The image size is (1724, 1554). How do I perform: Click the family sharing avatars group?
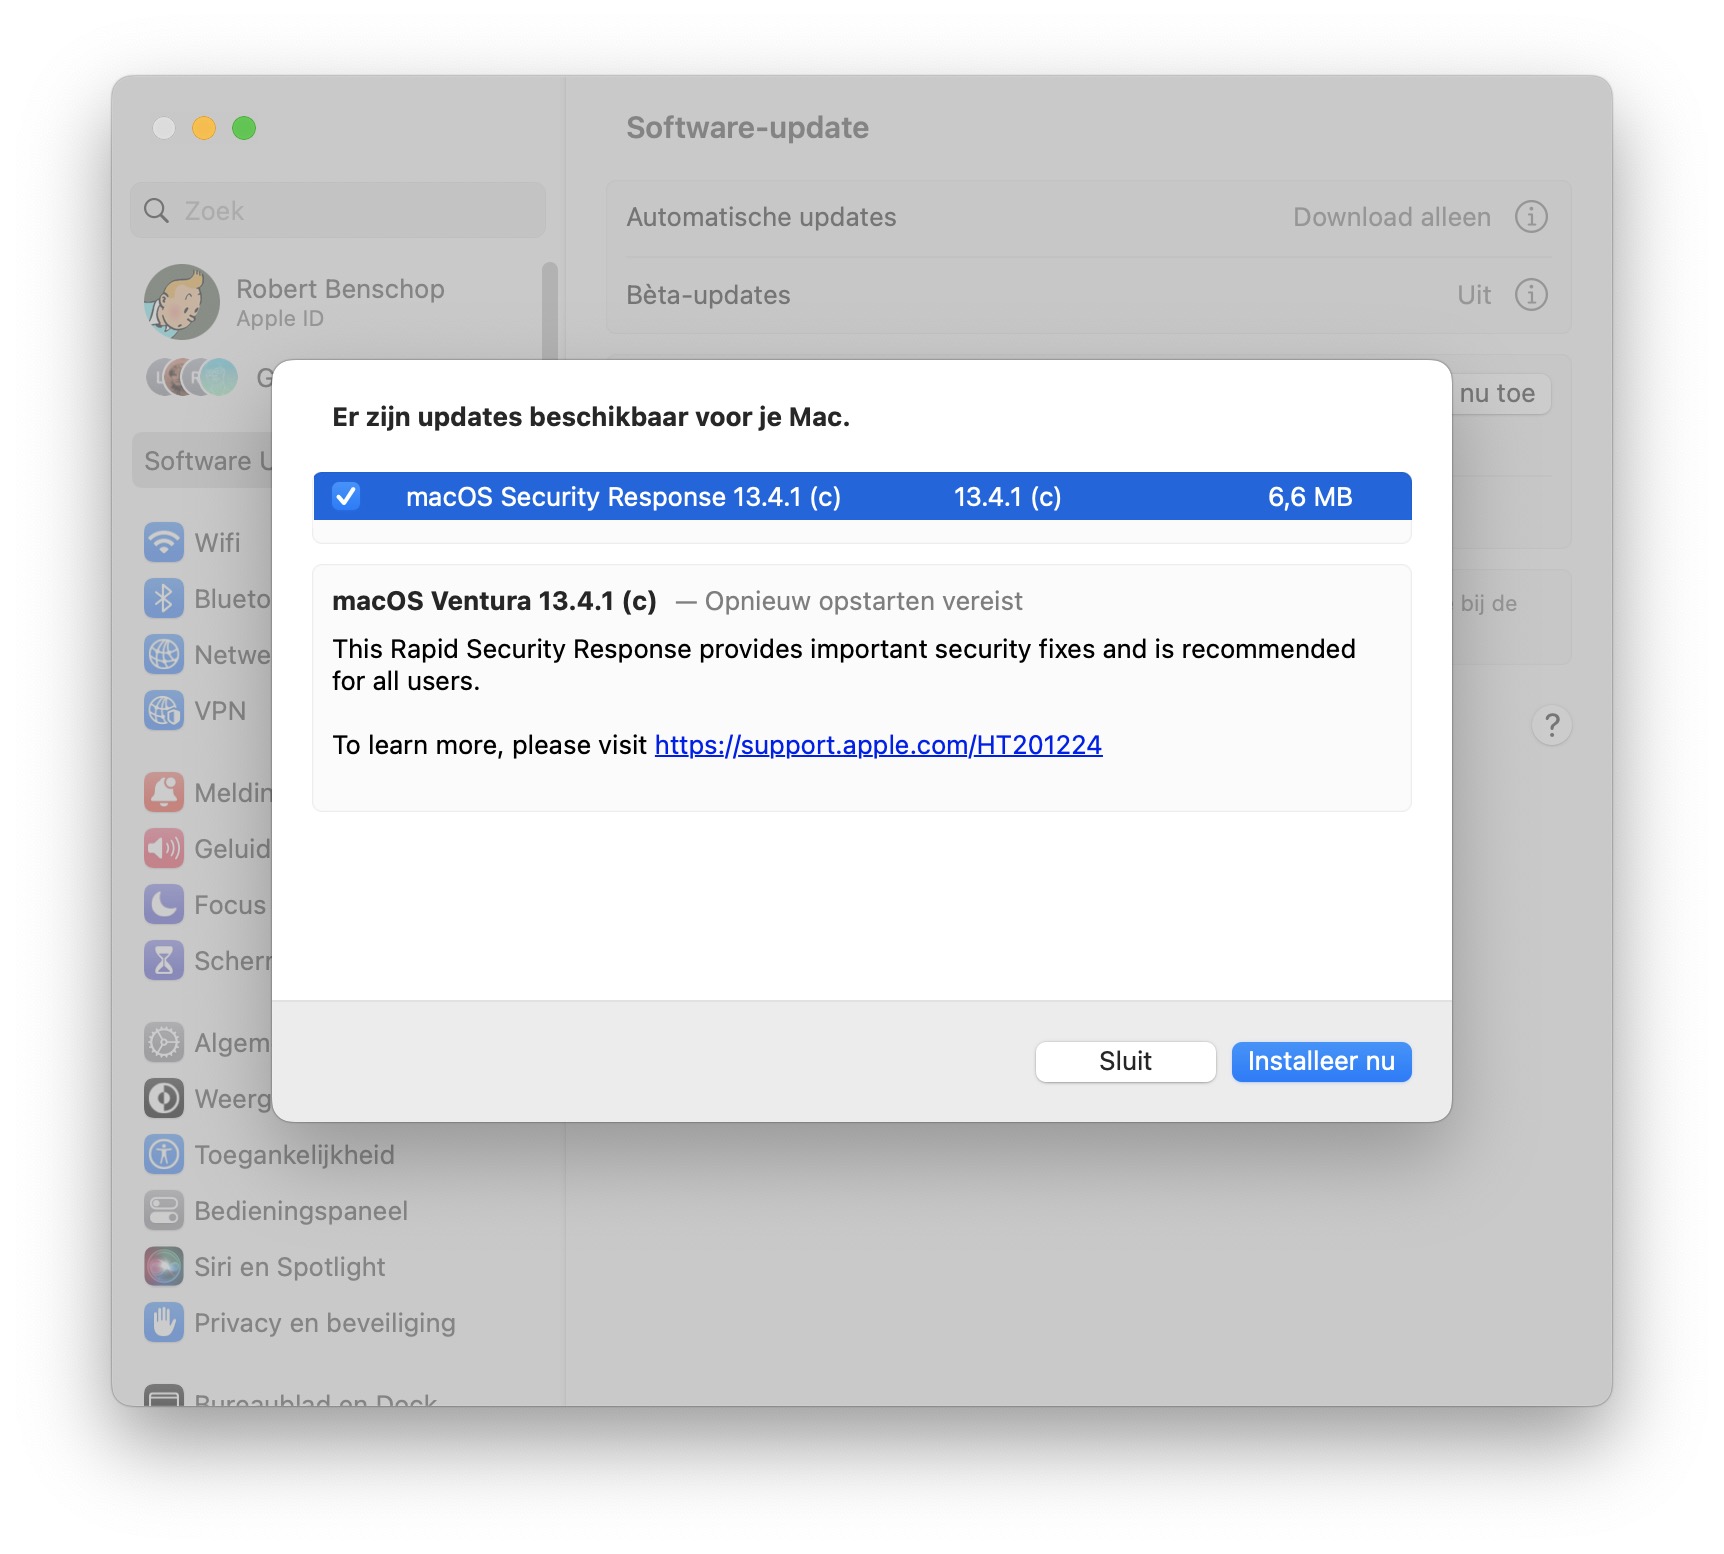[x=193, y=378]
